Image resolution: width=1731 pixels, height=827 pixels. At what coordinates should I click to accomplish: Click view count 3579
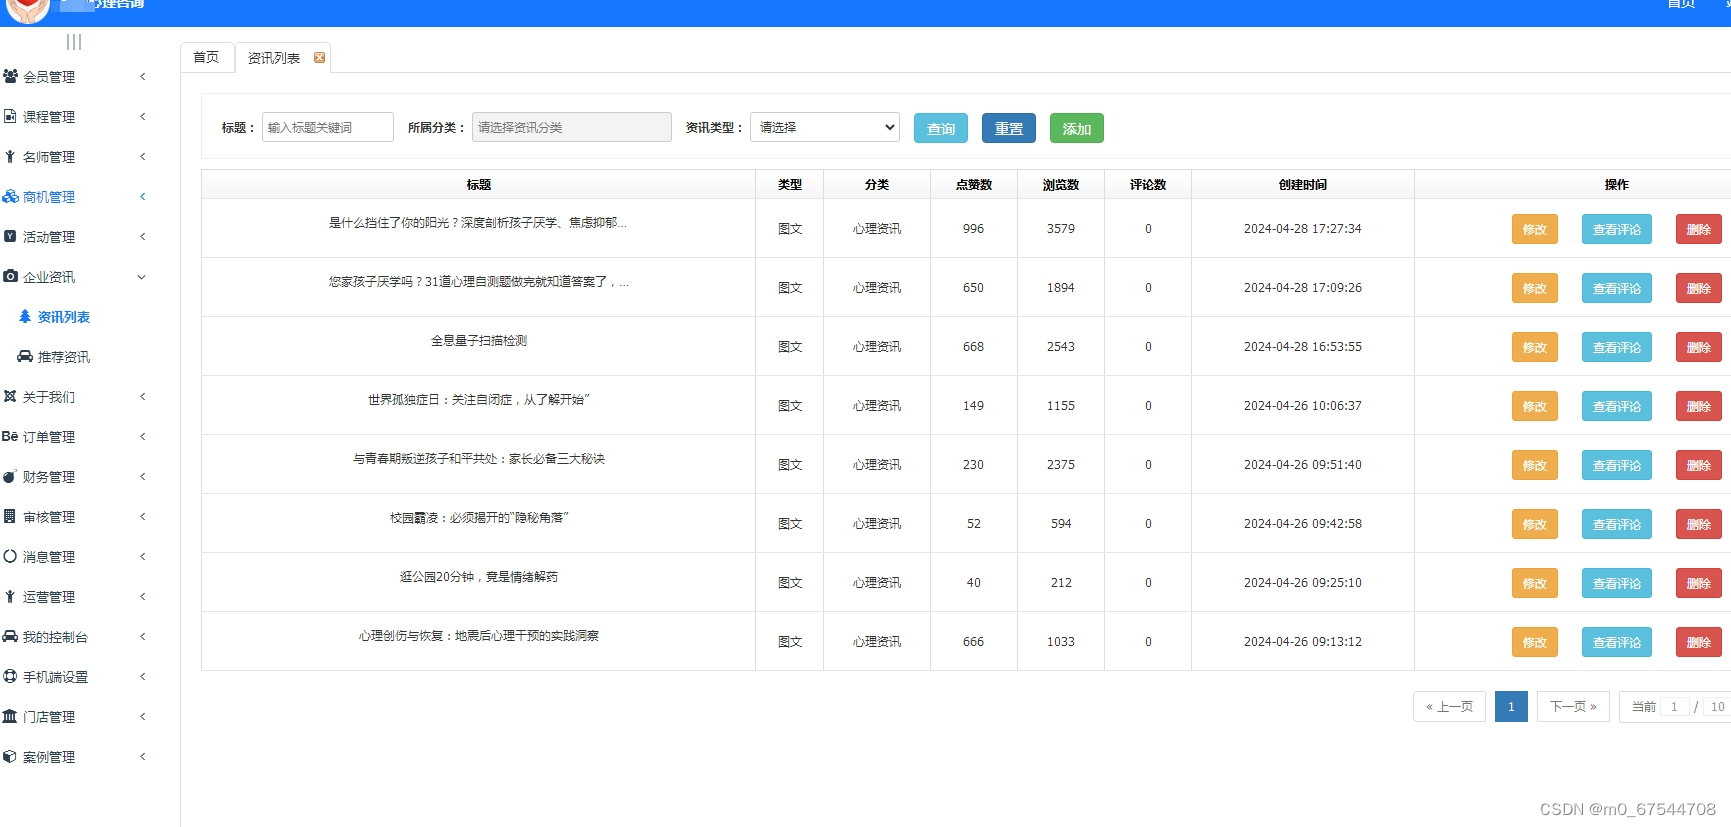click(1061, 229)
